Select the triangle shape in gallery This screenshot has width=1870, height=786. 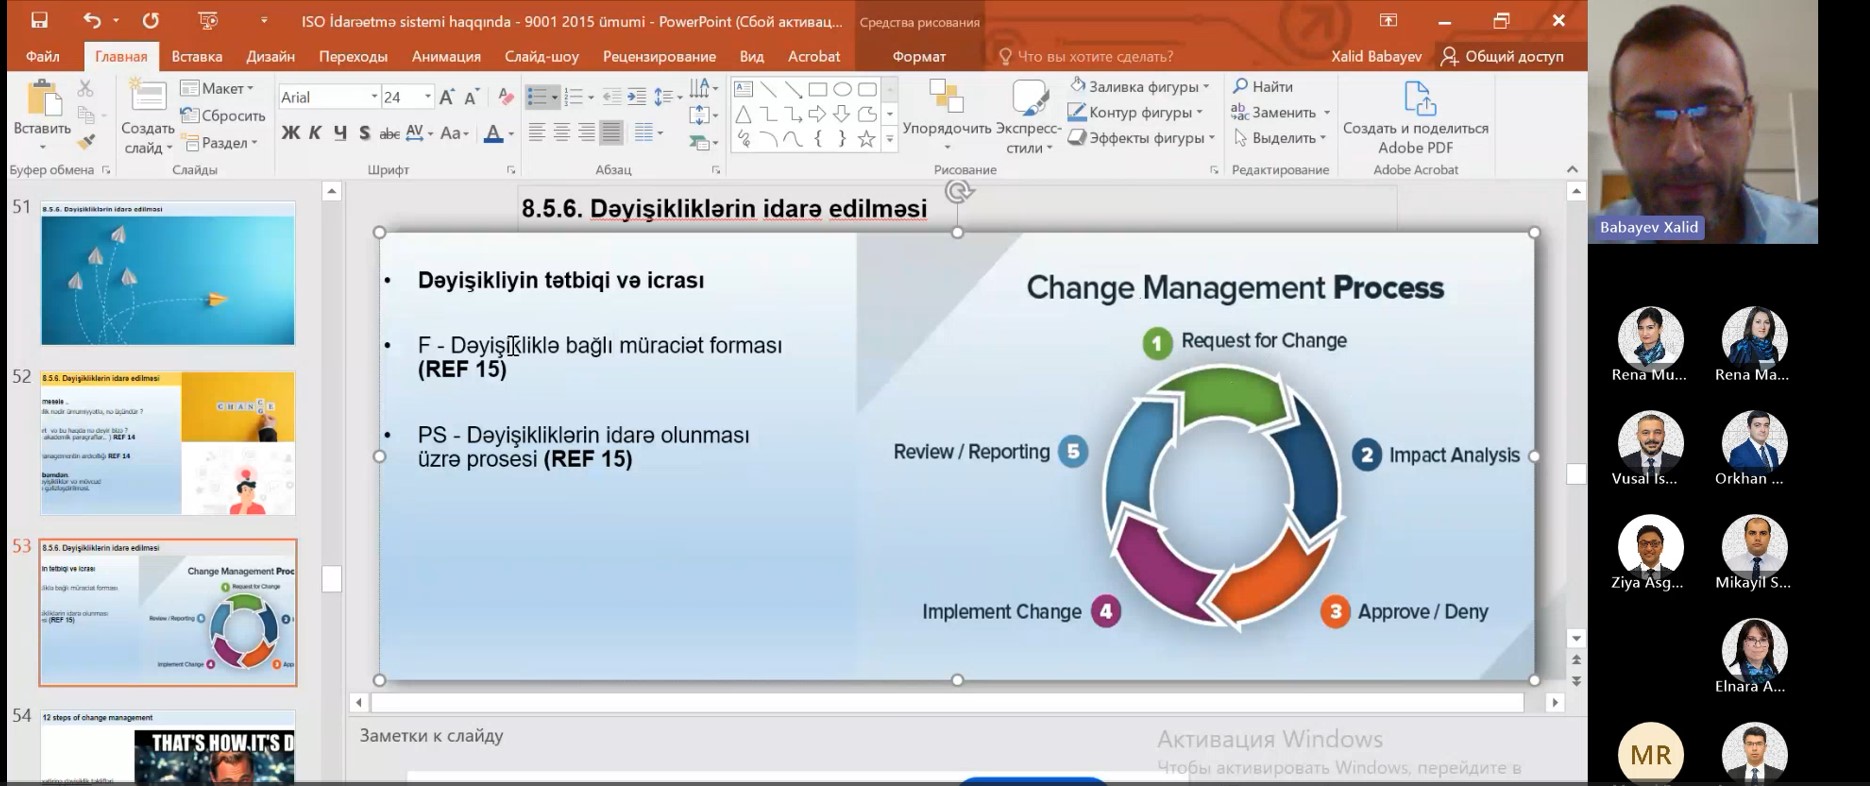(x=744, y=114)
